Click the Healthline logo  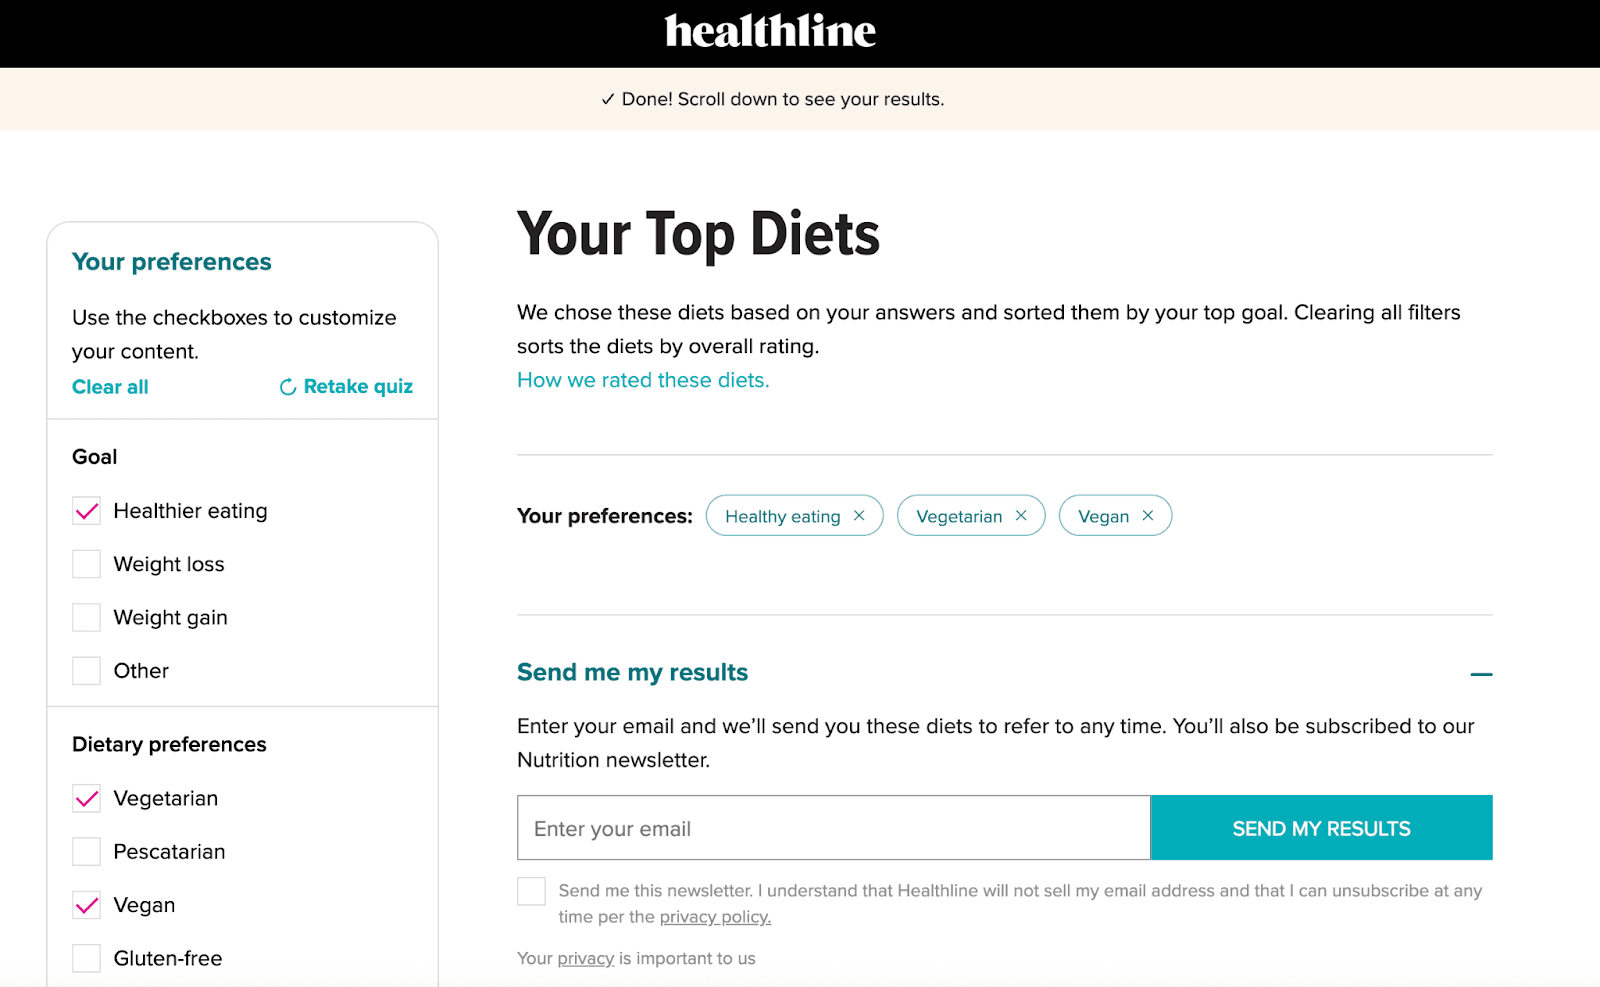[x=770, y=32]
